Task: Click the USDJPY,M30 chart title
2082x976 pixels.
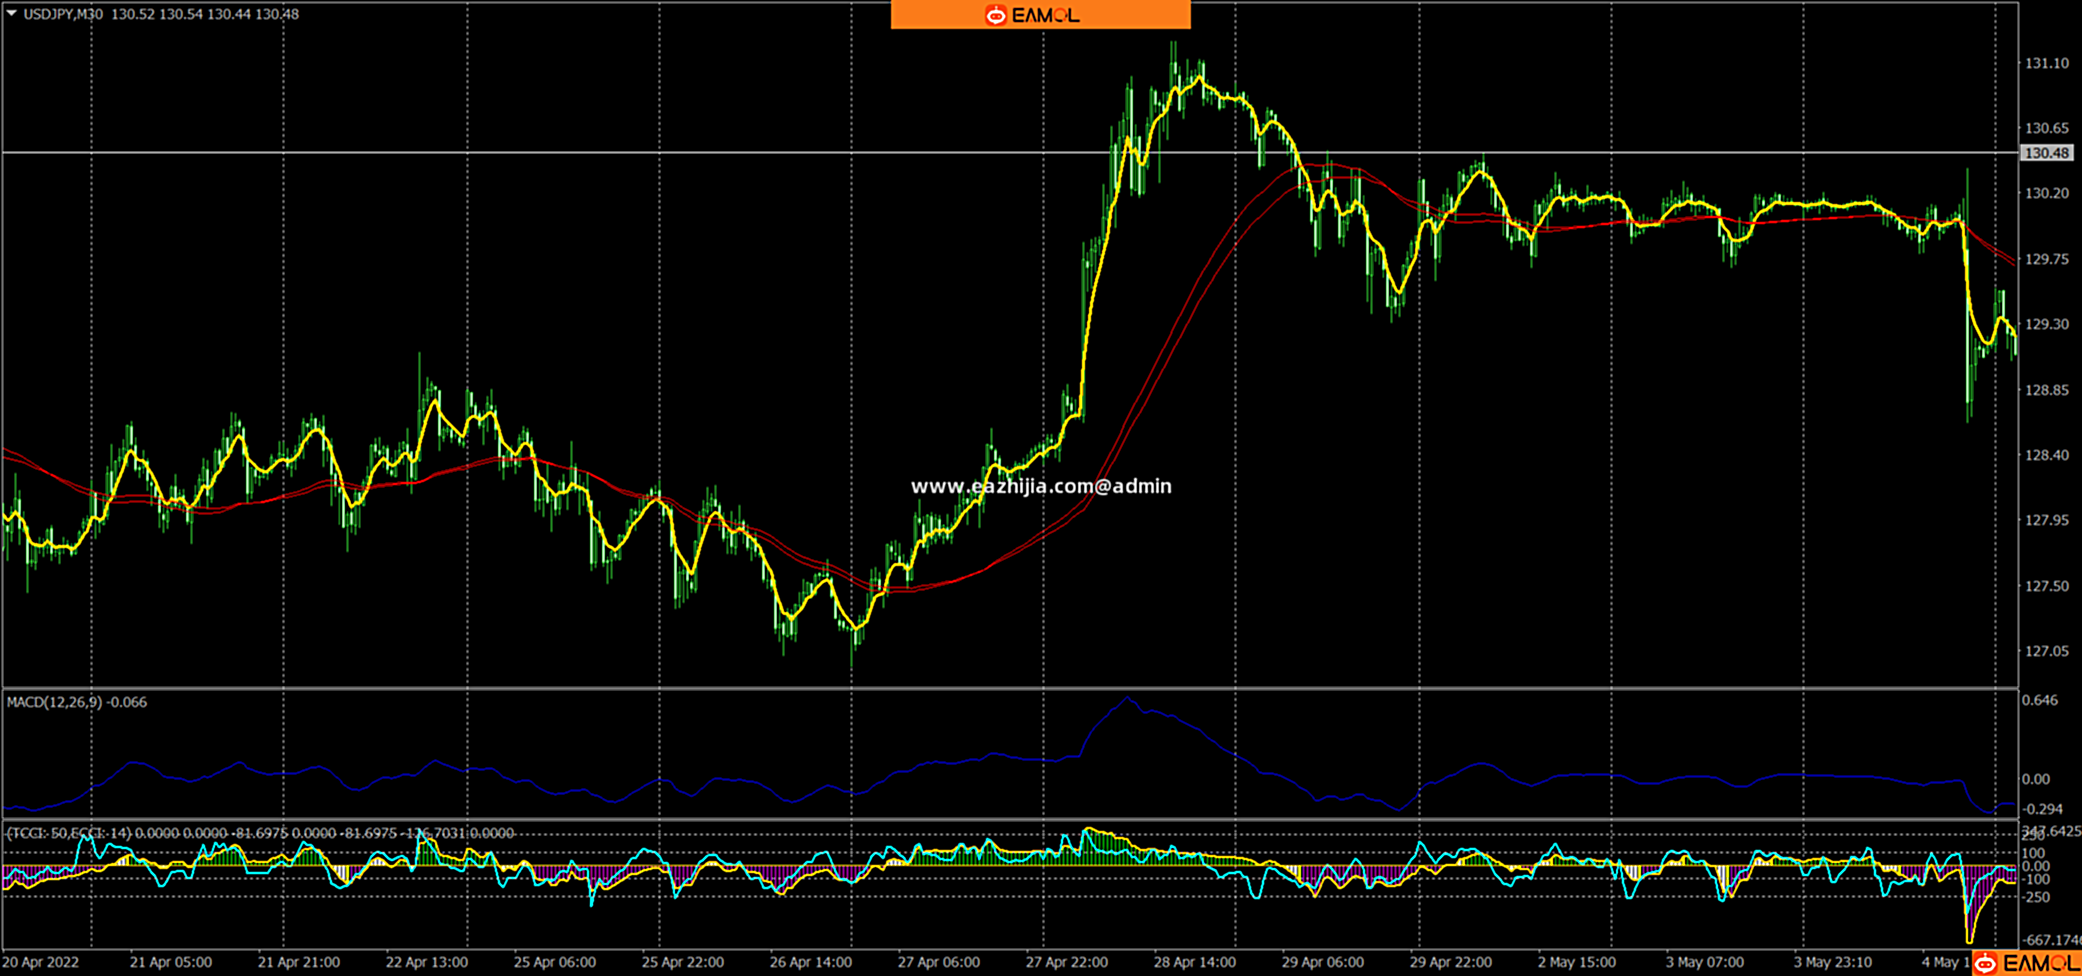Action: (63, 14)
